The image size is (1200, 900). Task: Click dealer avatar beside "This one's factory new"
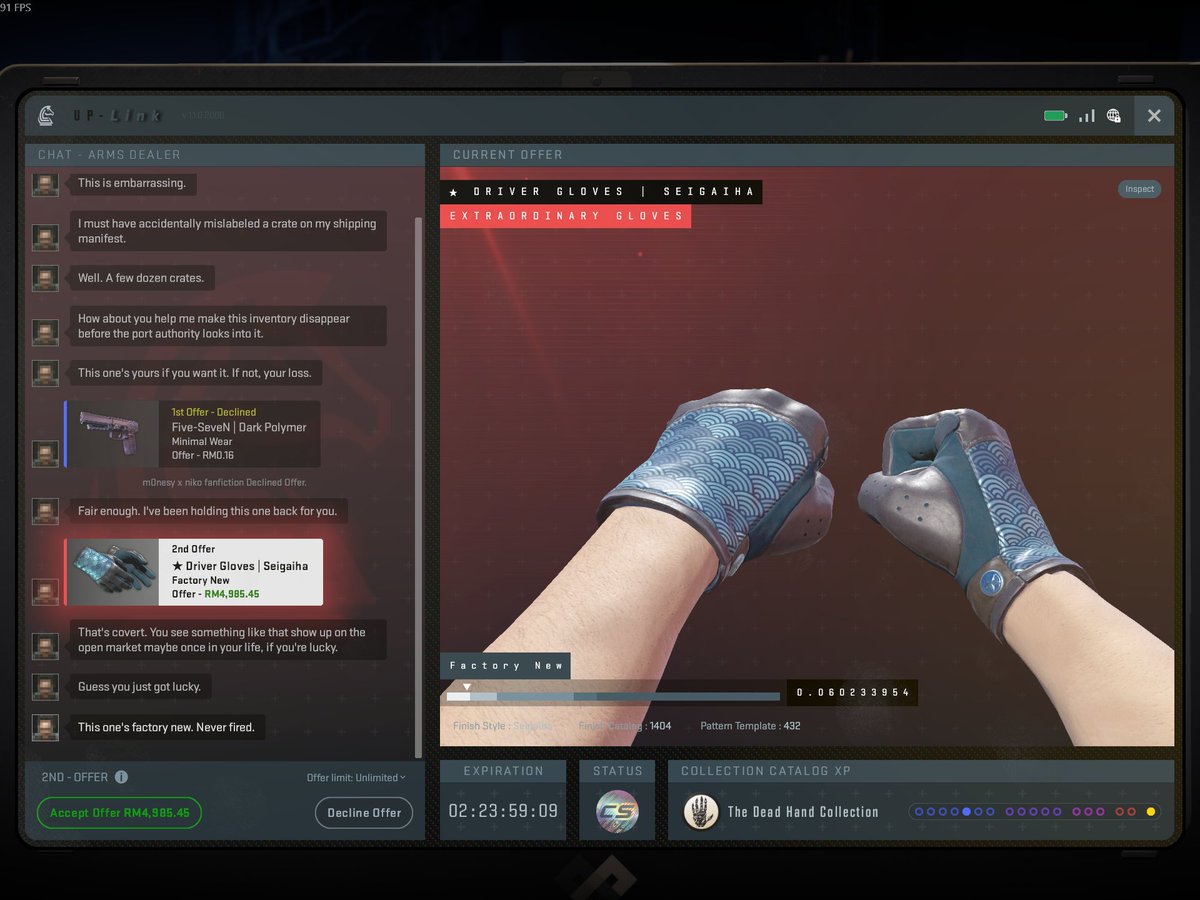point(44,727)
